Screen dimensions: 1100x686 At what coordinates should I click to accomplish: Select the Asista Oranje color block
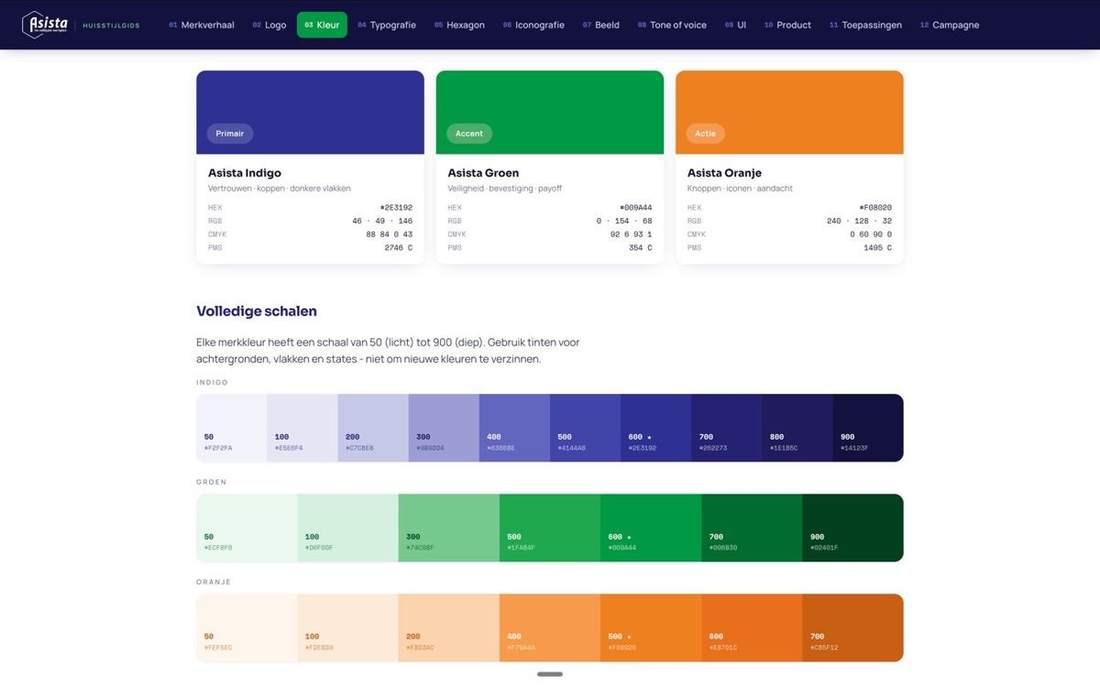(x=789, y=112)
